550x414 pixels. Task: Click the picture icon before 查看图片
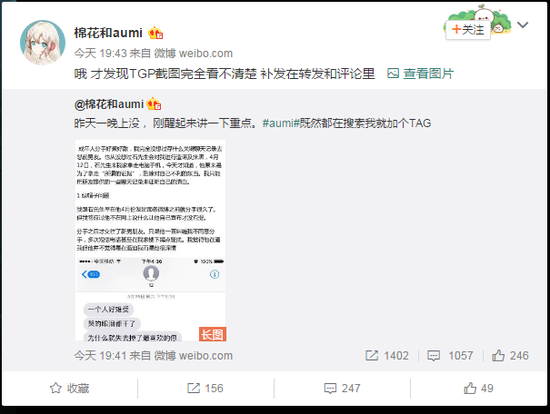pyautogui.click(x=393, y=73)
